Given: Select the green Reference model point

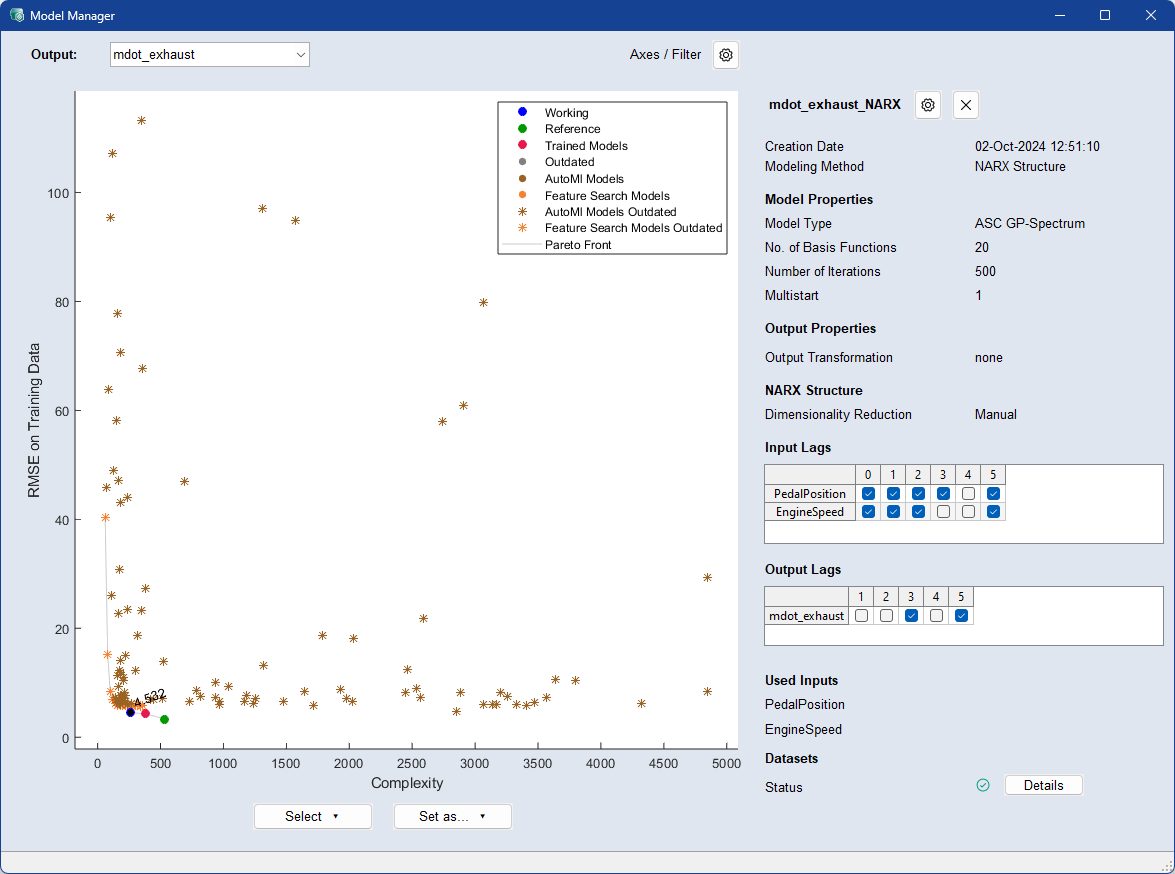Looking at the screenshot, I should pyautogui.click(x=164, y=719).
